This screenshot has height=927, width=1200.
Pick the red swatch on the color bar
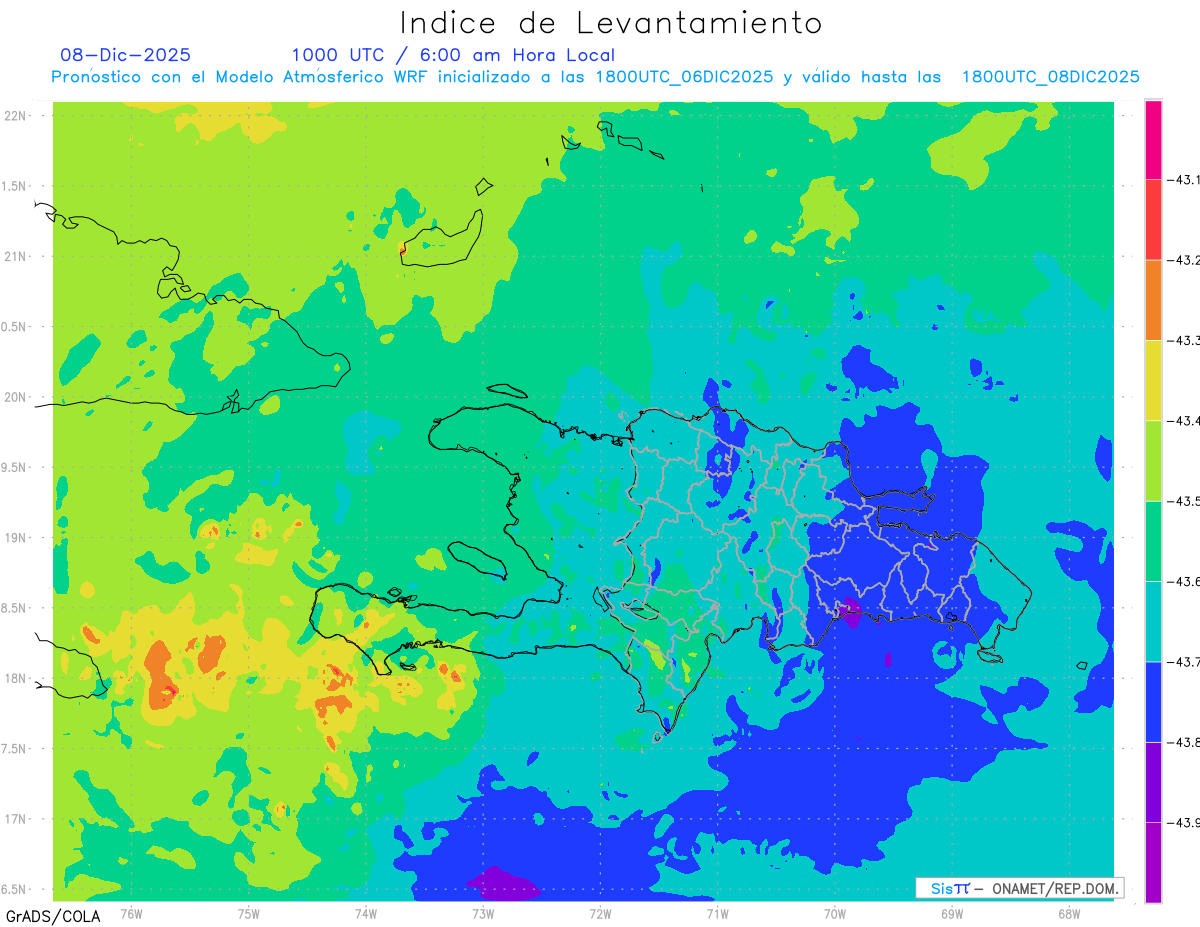1153,220
